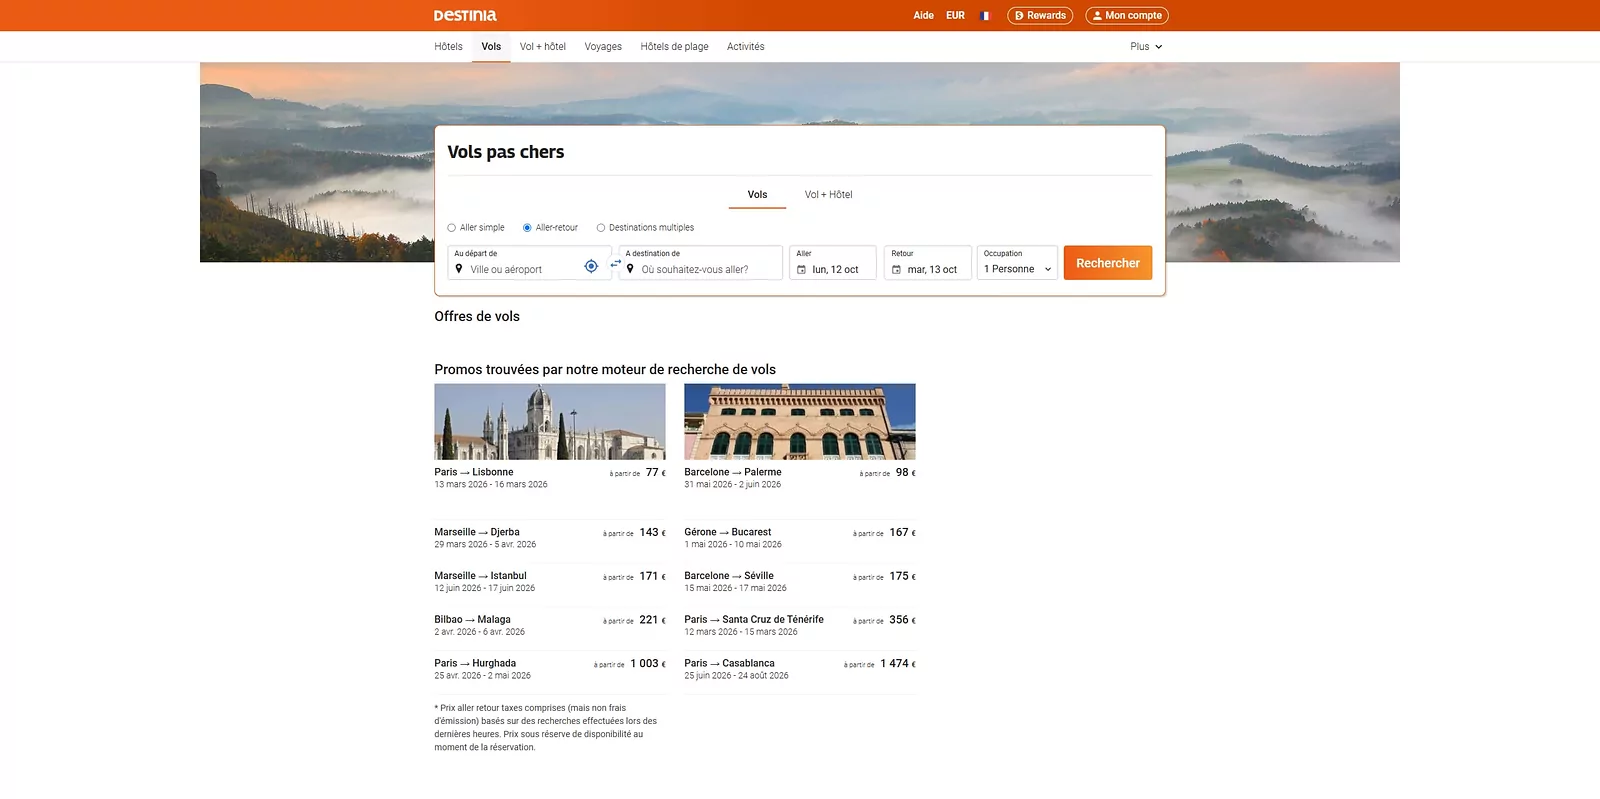Open the Paris → Hurghada flight offer
Image resolution: width=1600 pixels, height=799 pixels.
(550, 669)
